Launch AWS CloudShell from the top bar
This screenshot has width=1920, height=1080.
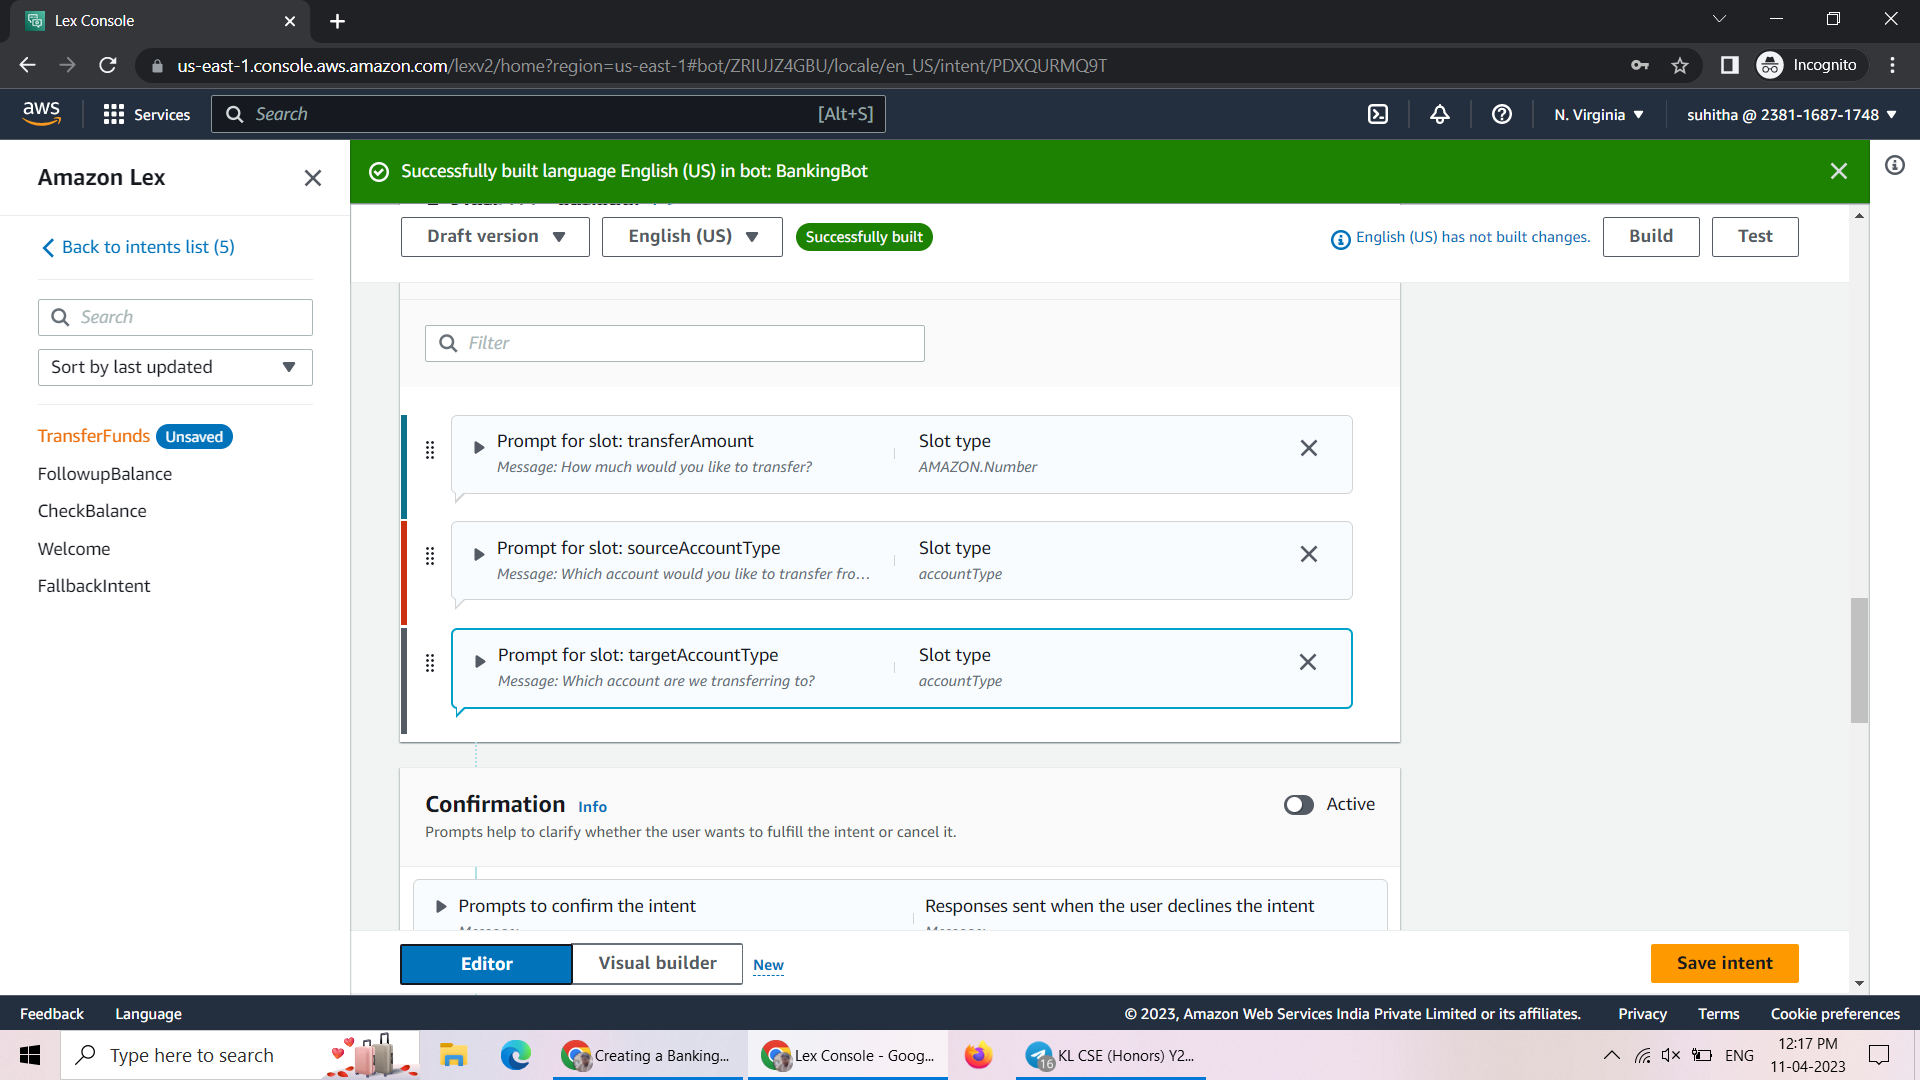[1377, 114]
